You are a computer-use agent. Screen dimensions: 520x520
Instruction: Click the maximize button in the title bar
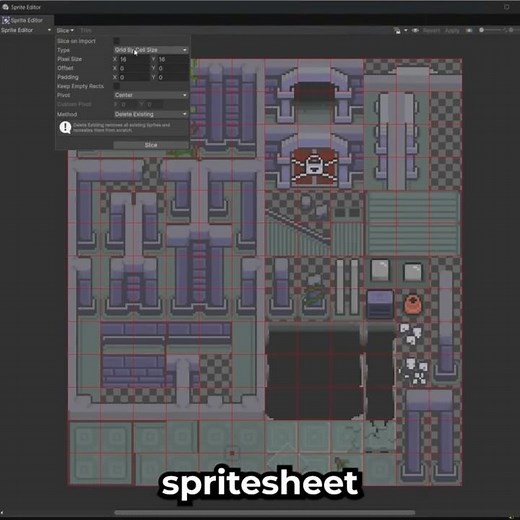[506, 7]
